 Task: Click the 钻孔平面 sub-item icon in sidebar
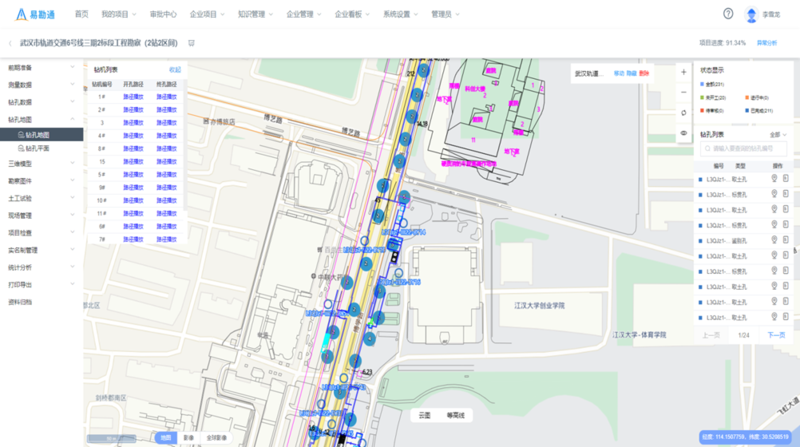[21, 148]
